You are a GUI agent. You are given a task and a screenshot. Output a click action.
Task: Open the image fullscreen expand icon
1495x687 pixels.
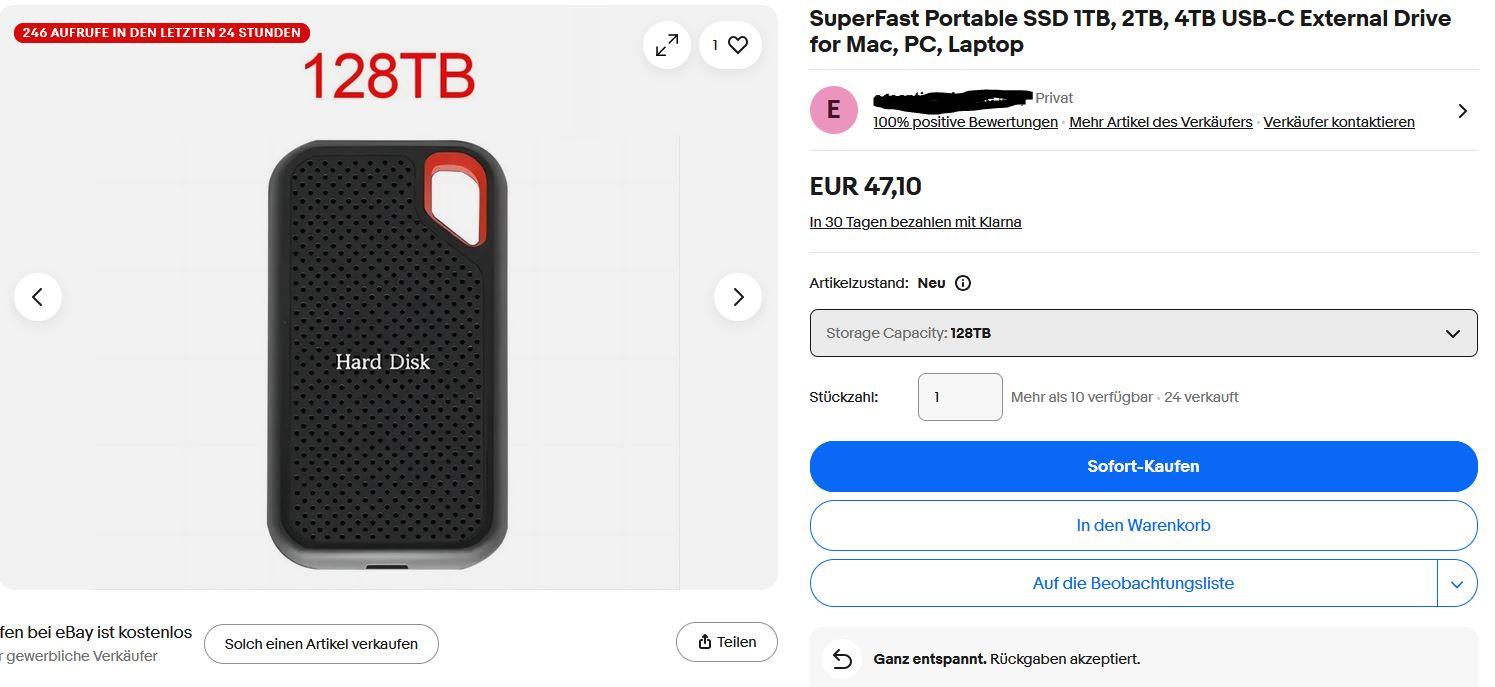click(666, 44)
